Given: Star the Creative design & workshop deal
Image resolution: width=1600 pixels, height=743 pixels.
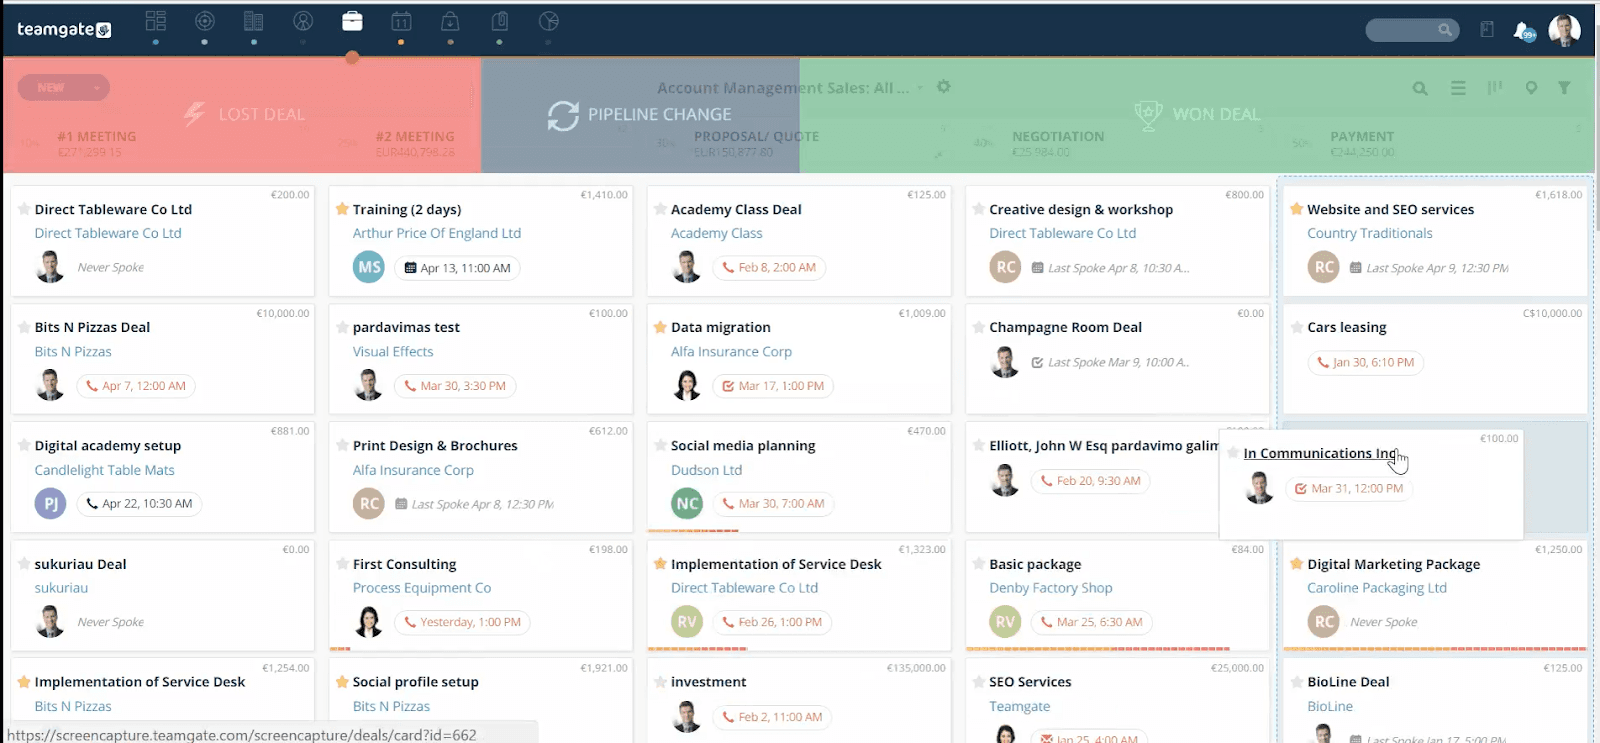Looking at the screenshot, I should coord(978,209).
